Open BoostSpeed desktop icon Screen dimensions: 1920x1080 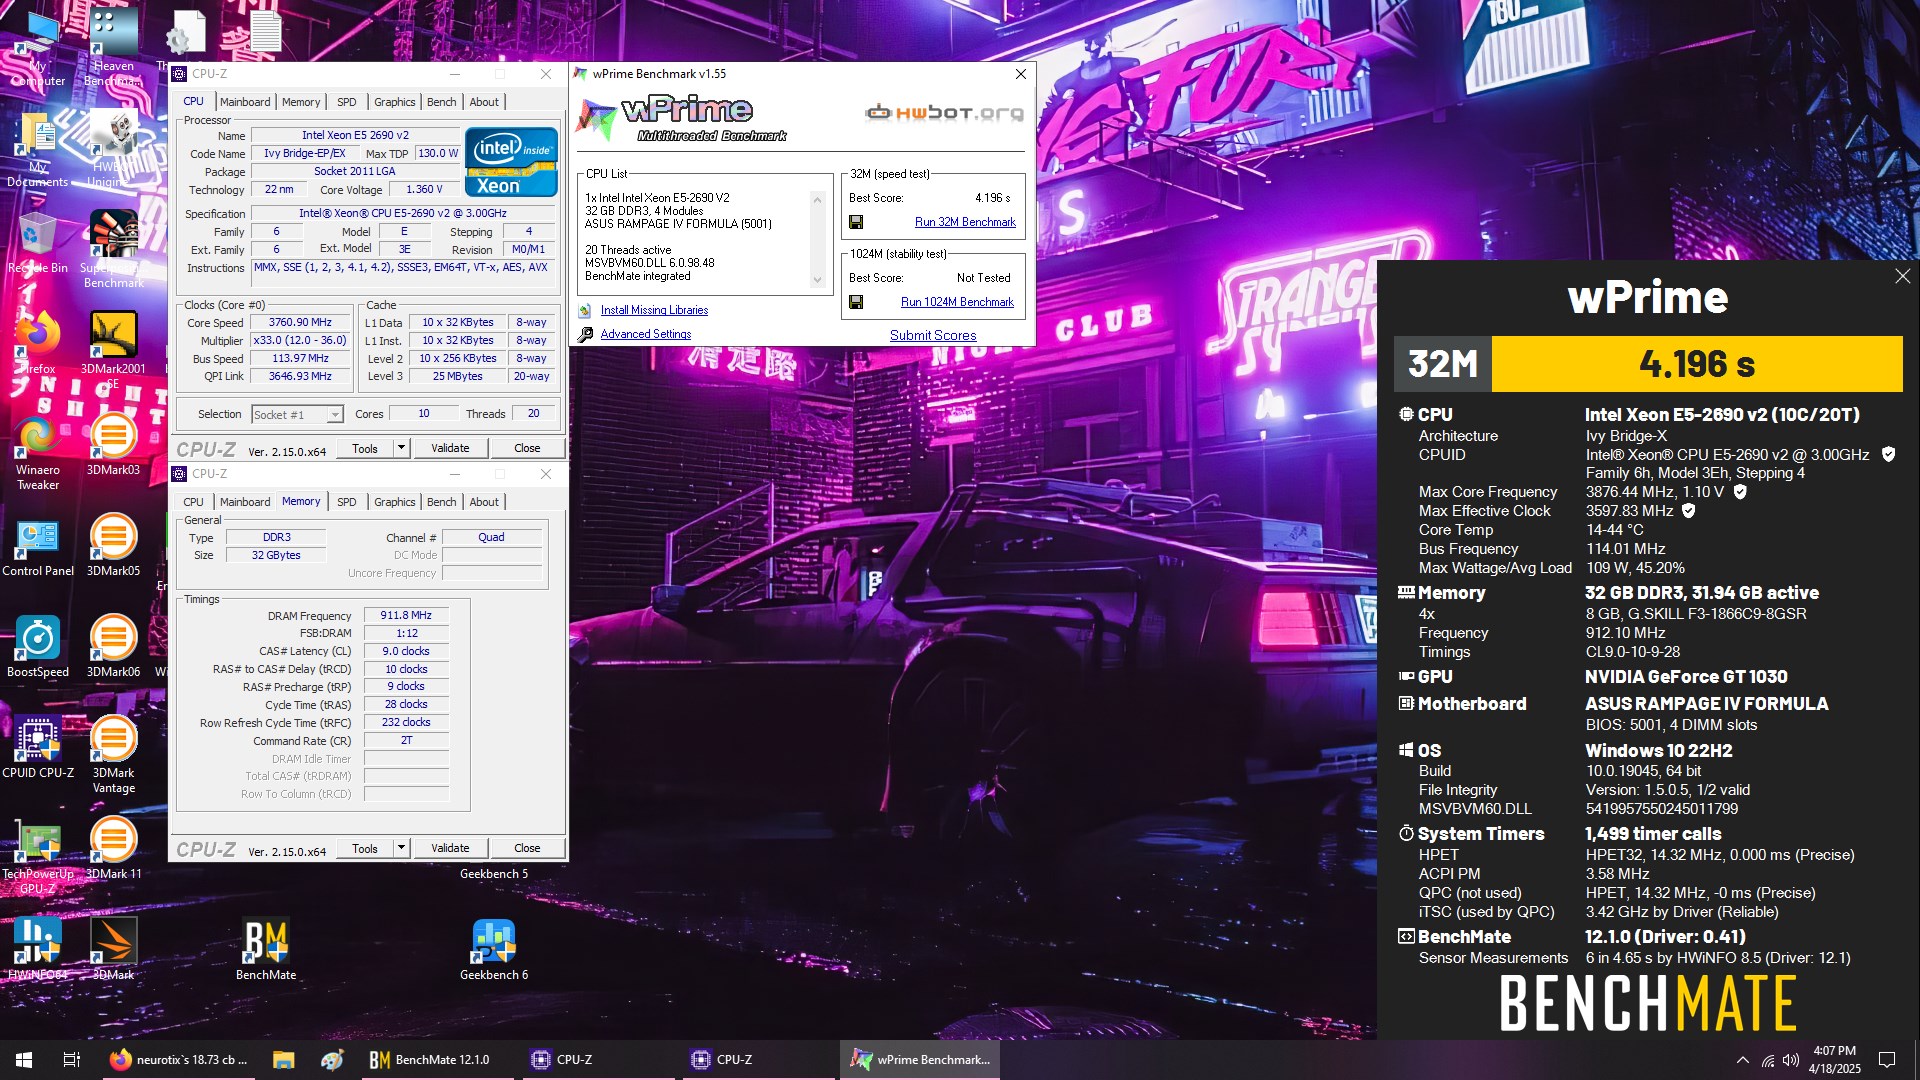(x=38, y=647)
